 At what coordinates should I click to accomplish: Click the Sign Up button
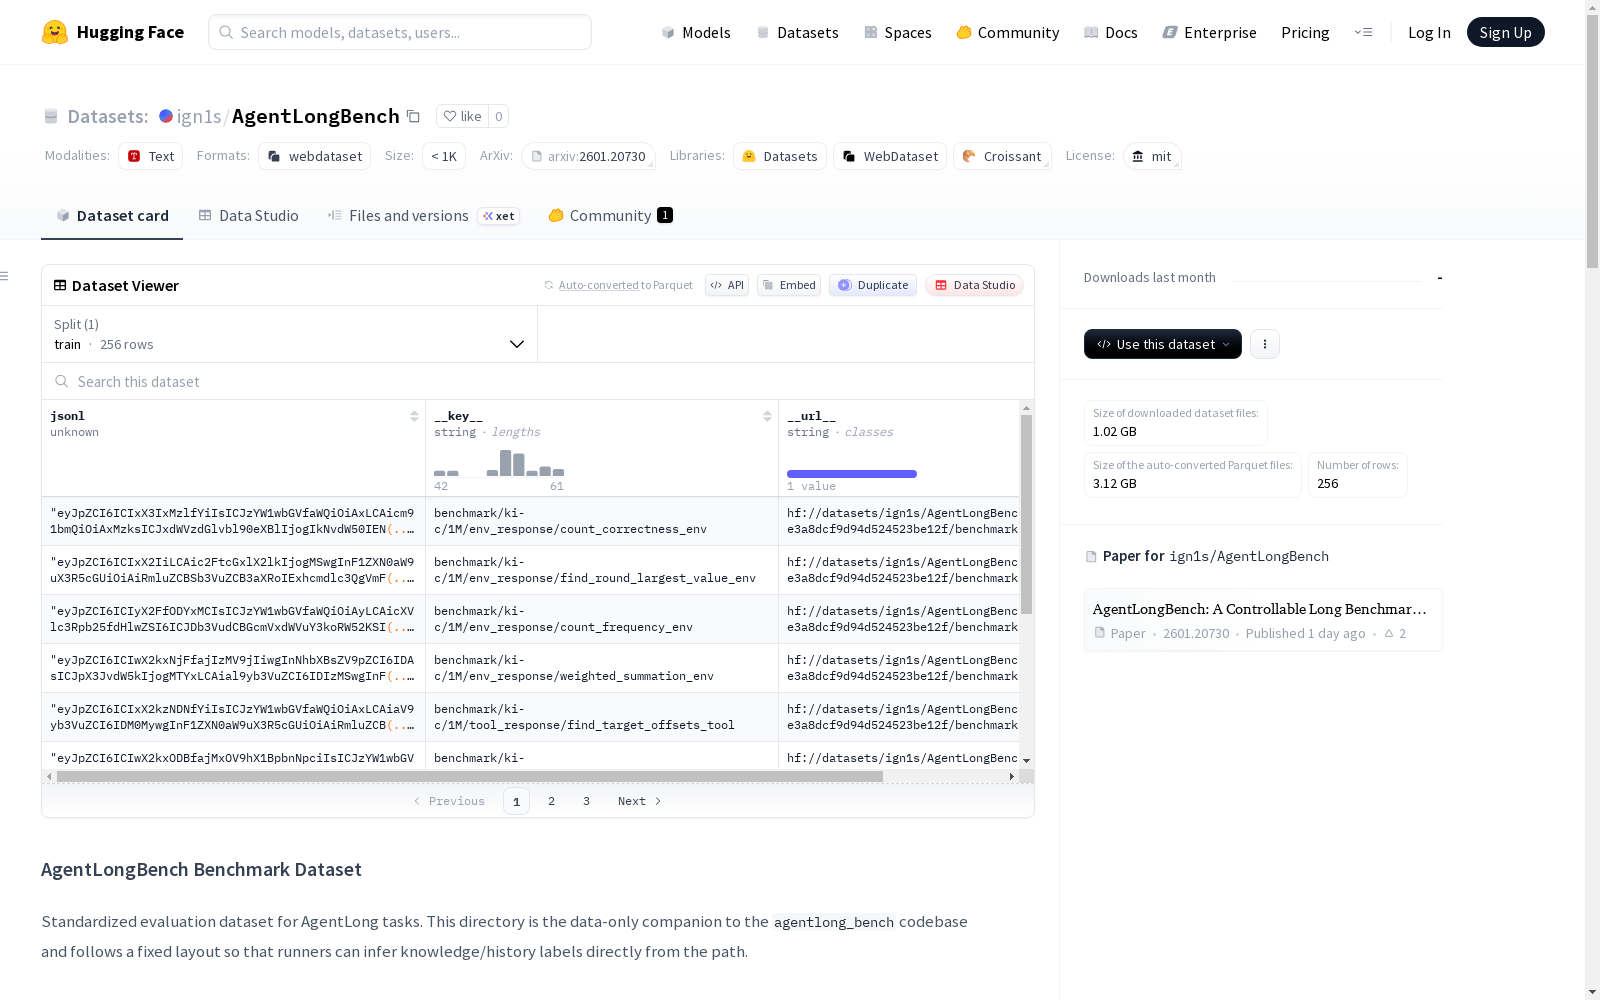pos(1505,32)
